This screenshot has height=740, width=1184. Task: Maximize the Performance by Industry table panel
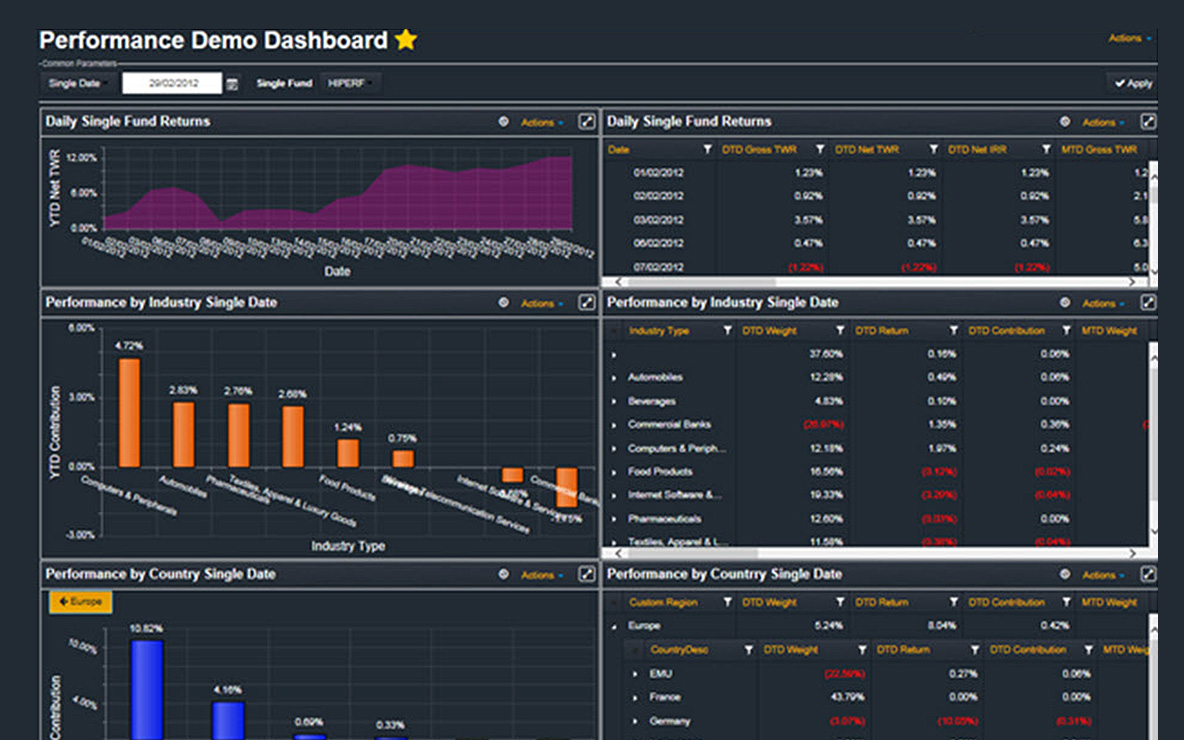coord(1148,303)
